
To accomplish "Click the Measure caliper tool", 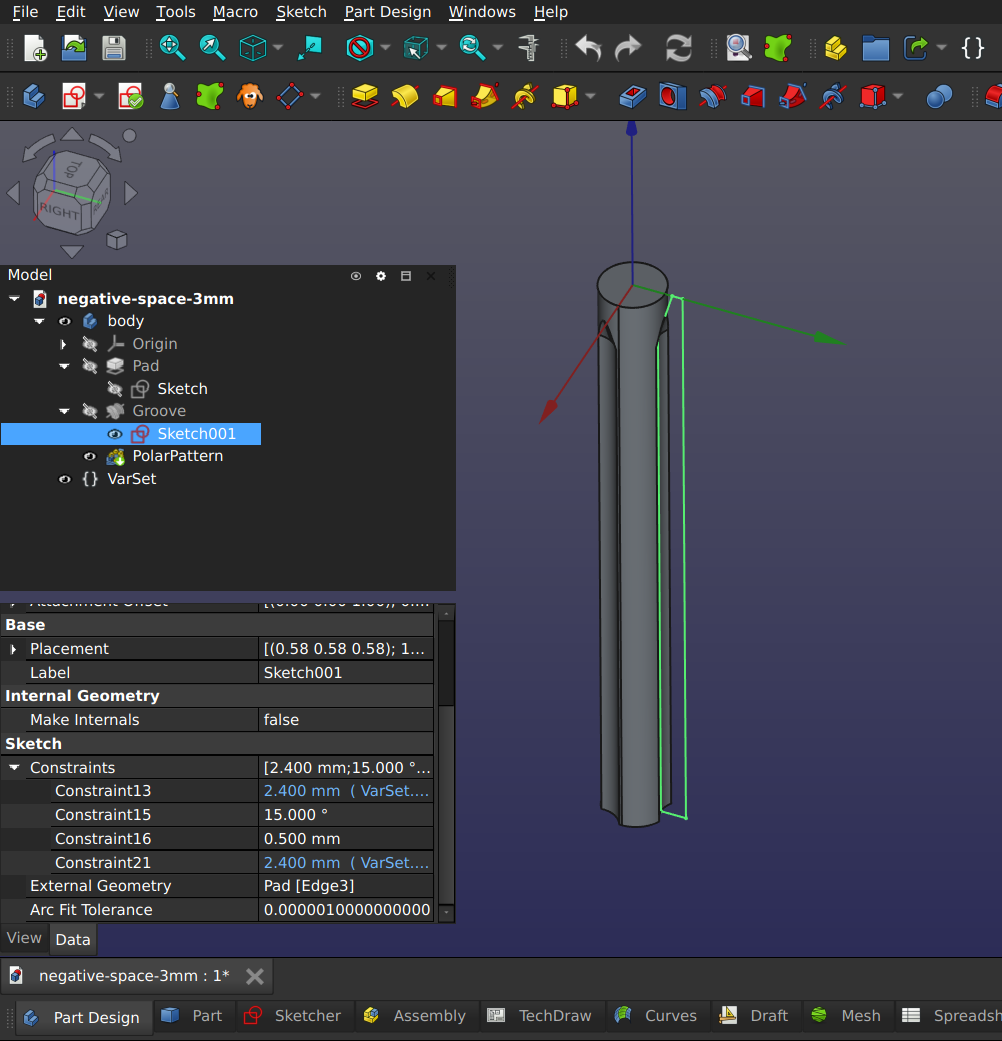I will pos(529,48).
